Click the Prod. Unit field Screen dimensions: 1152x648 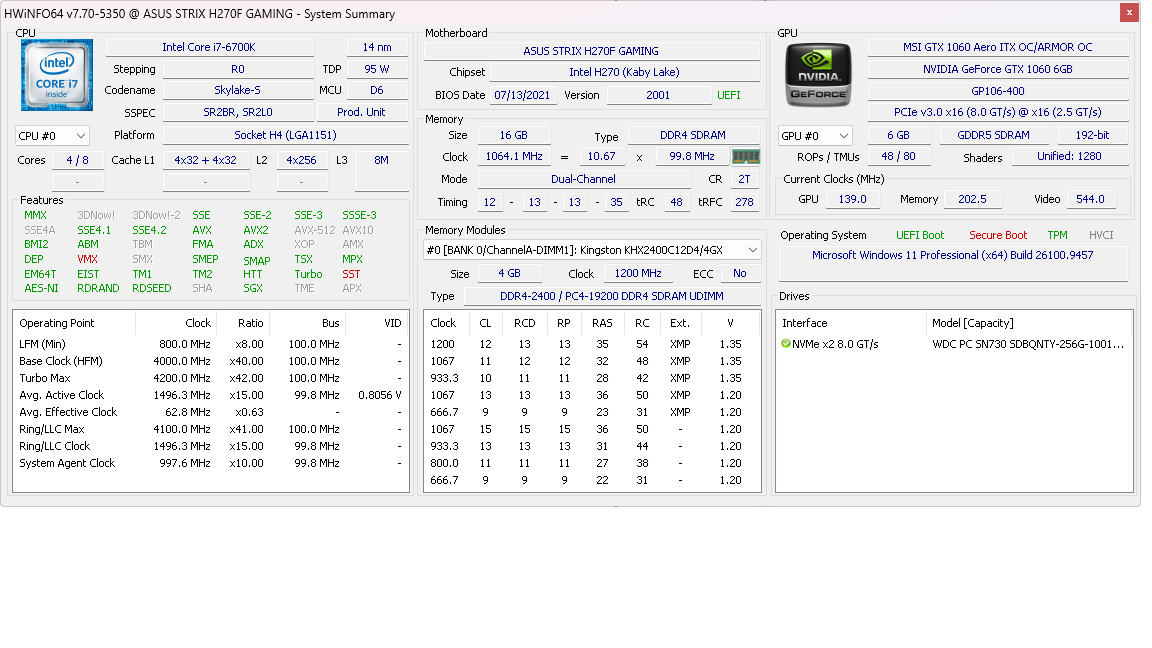[x=361, y=112]
